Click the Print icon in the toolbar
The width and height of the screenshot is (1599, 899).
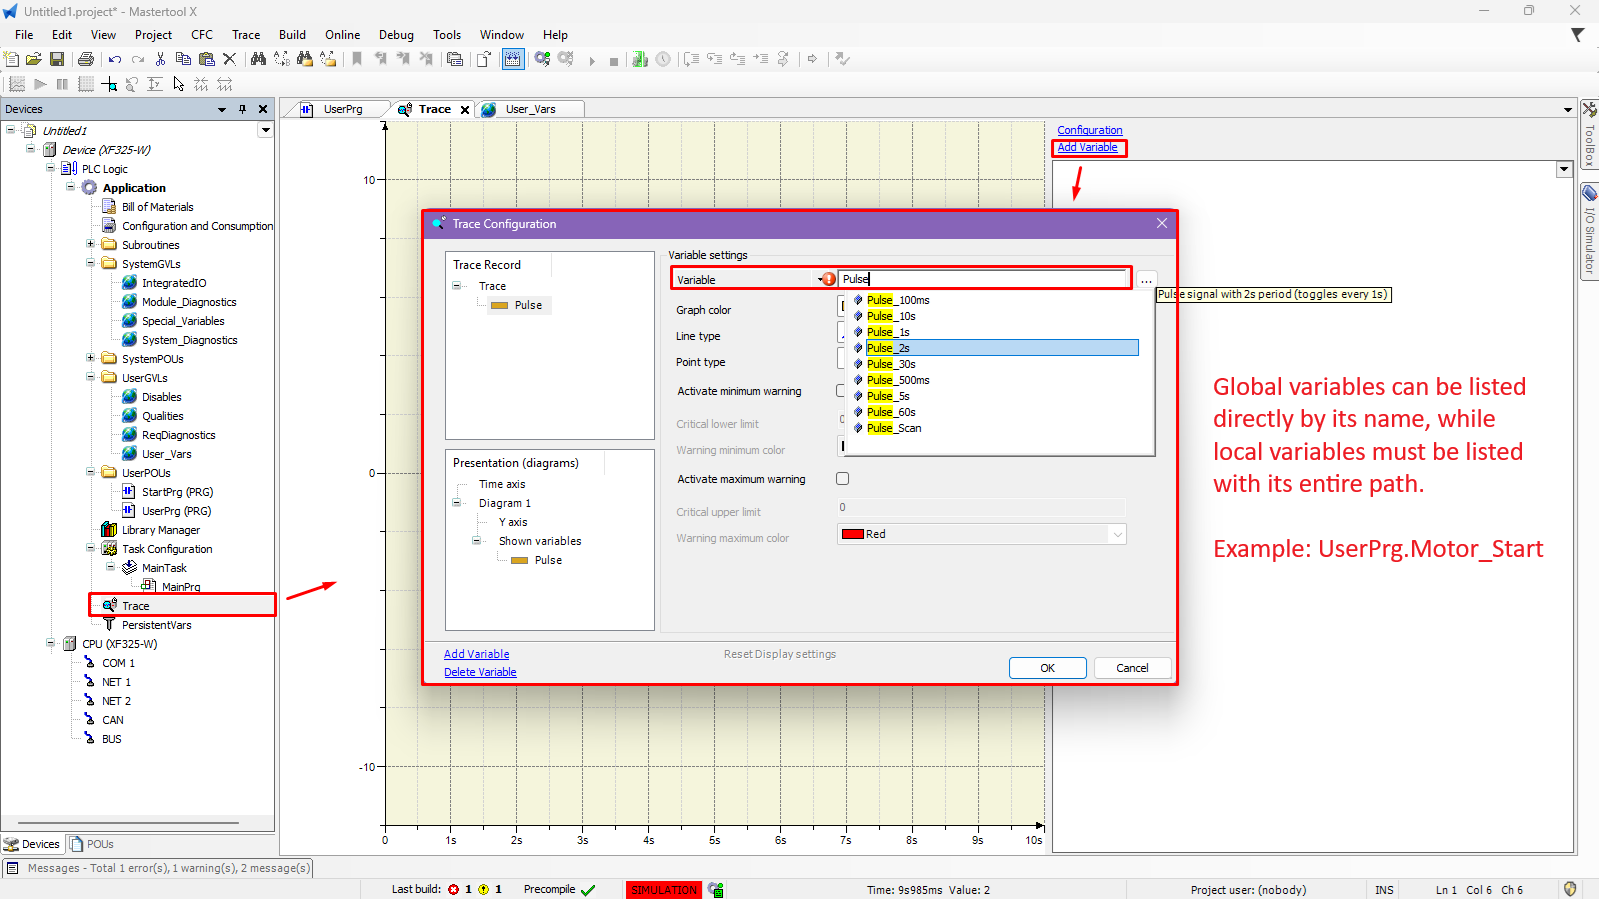tap(86, 60)
